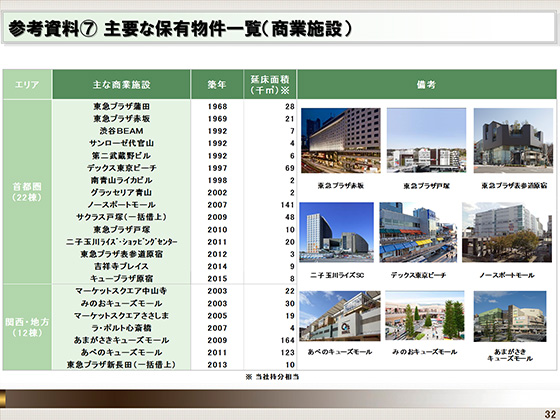This screenshot has height=420, width=560.
Task: Click the 東急プラザ赤坂 photo caption
Action: (x=341, y=186)
